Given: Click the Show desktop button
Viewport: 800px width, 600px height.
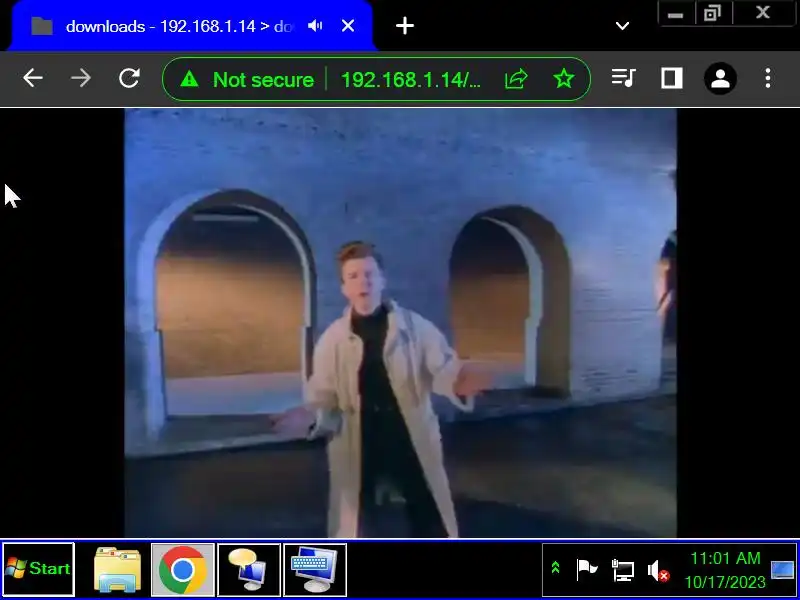Looking at the screenshot, I should pyautogui.click(x=783, y=569).
